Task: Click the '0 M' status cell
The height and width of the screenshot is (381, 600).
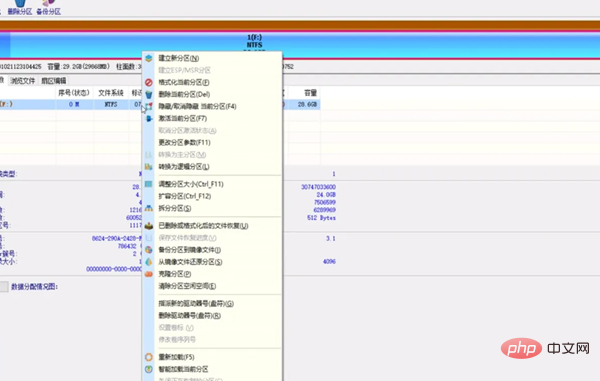Action: click(x=74, y=104)
